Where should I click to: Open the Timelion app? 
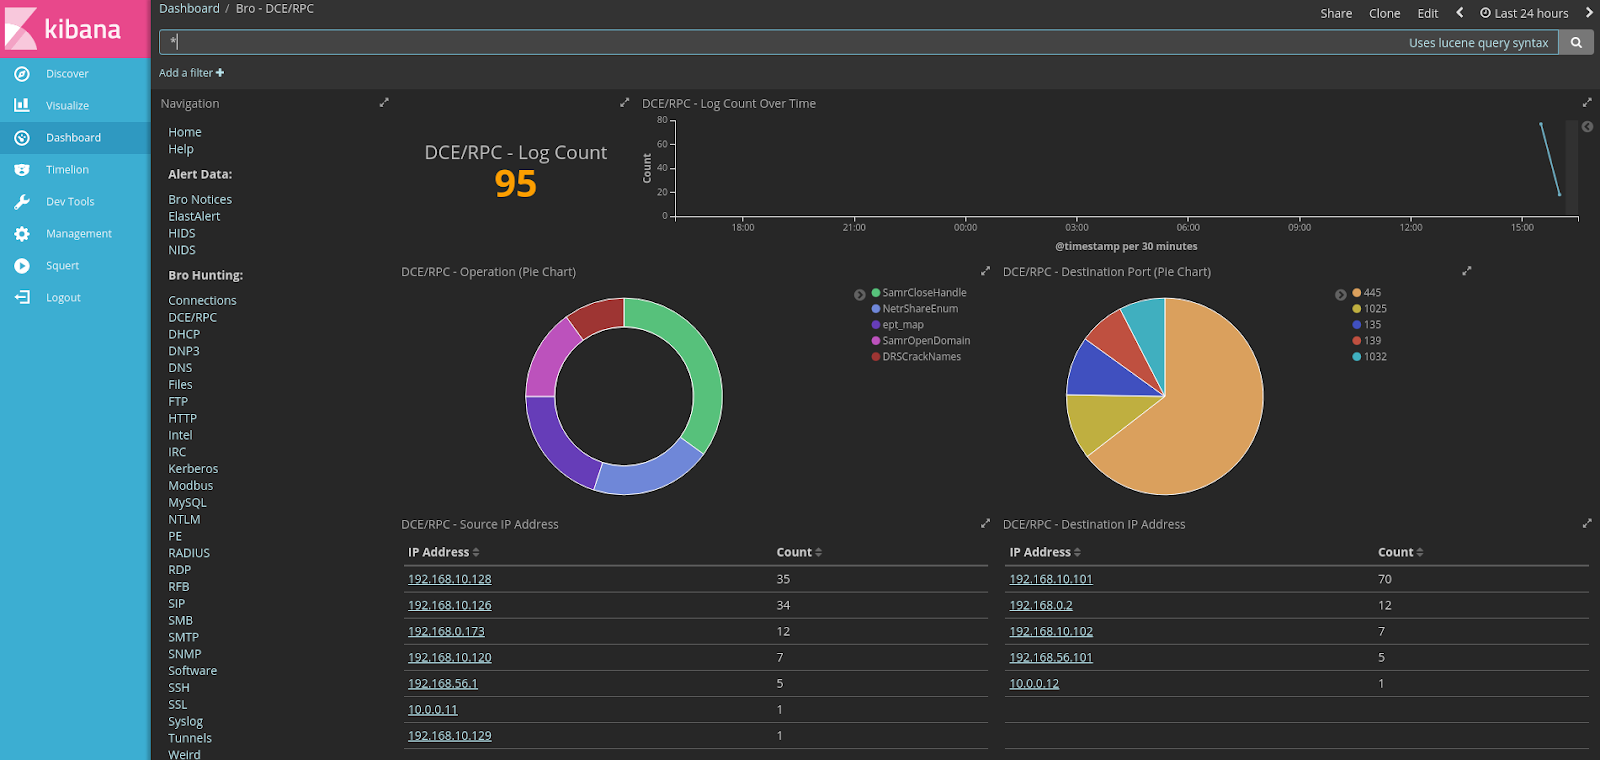66,170
